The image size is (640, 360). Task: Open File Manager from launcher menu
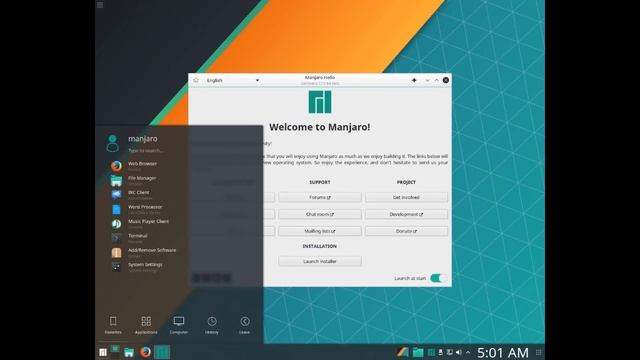[143, 180]
